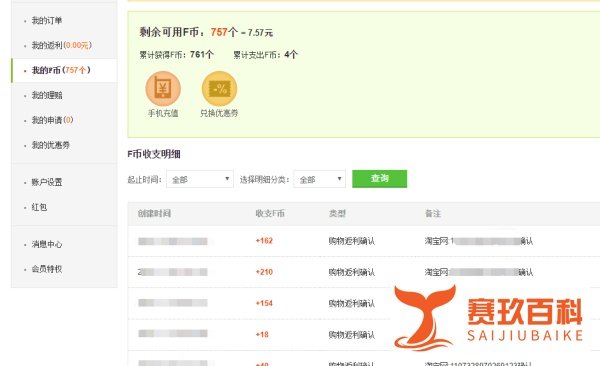The width and height of the screenshot is (600, 366).
Task: Open 会员特权 sidebar item
Action: pos(47,269)
